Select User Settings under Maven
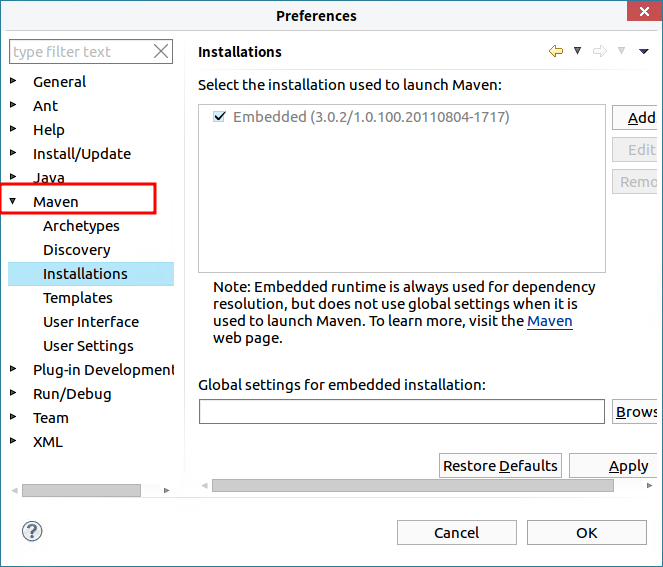Image resolution: width=663 pixels, height=567 pixels. click(x=88, y=346)
